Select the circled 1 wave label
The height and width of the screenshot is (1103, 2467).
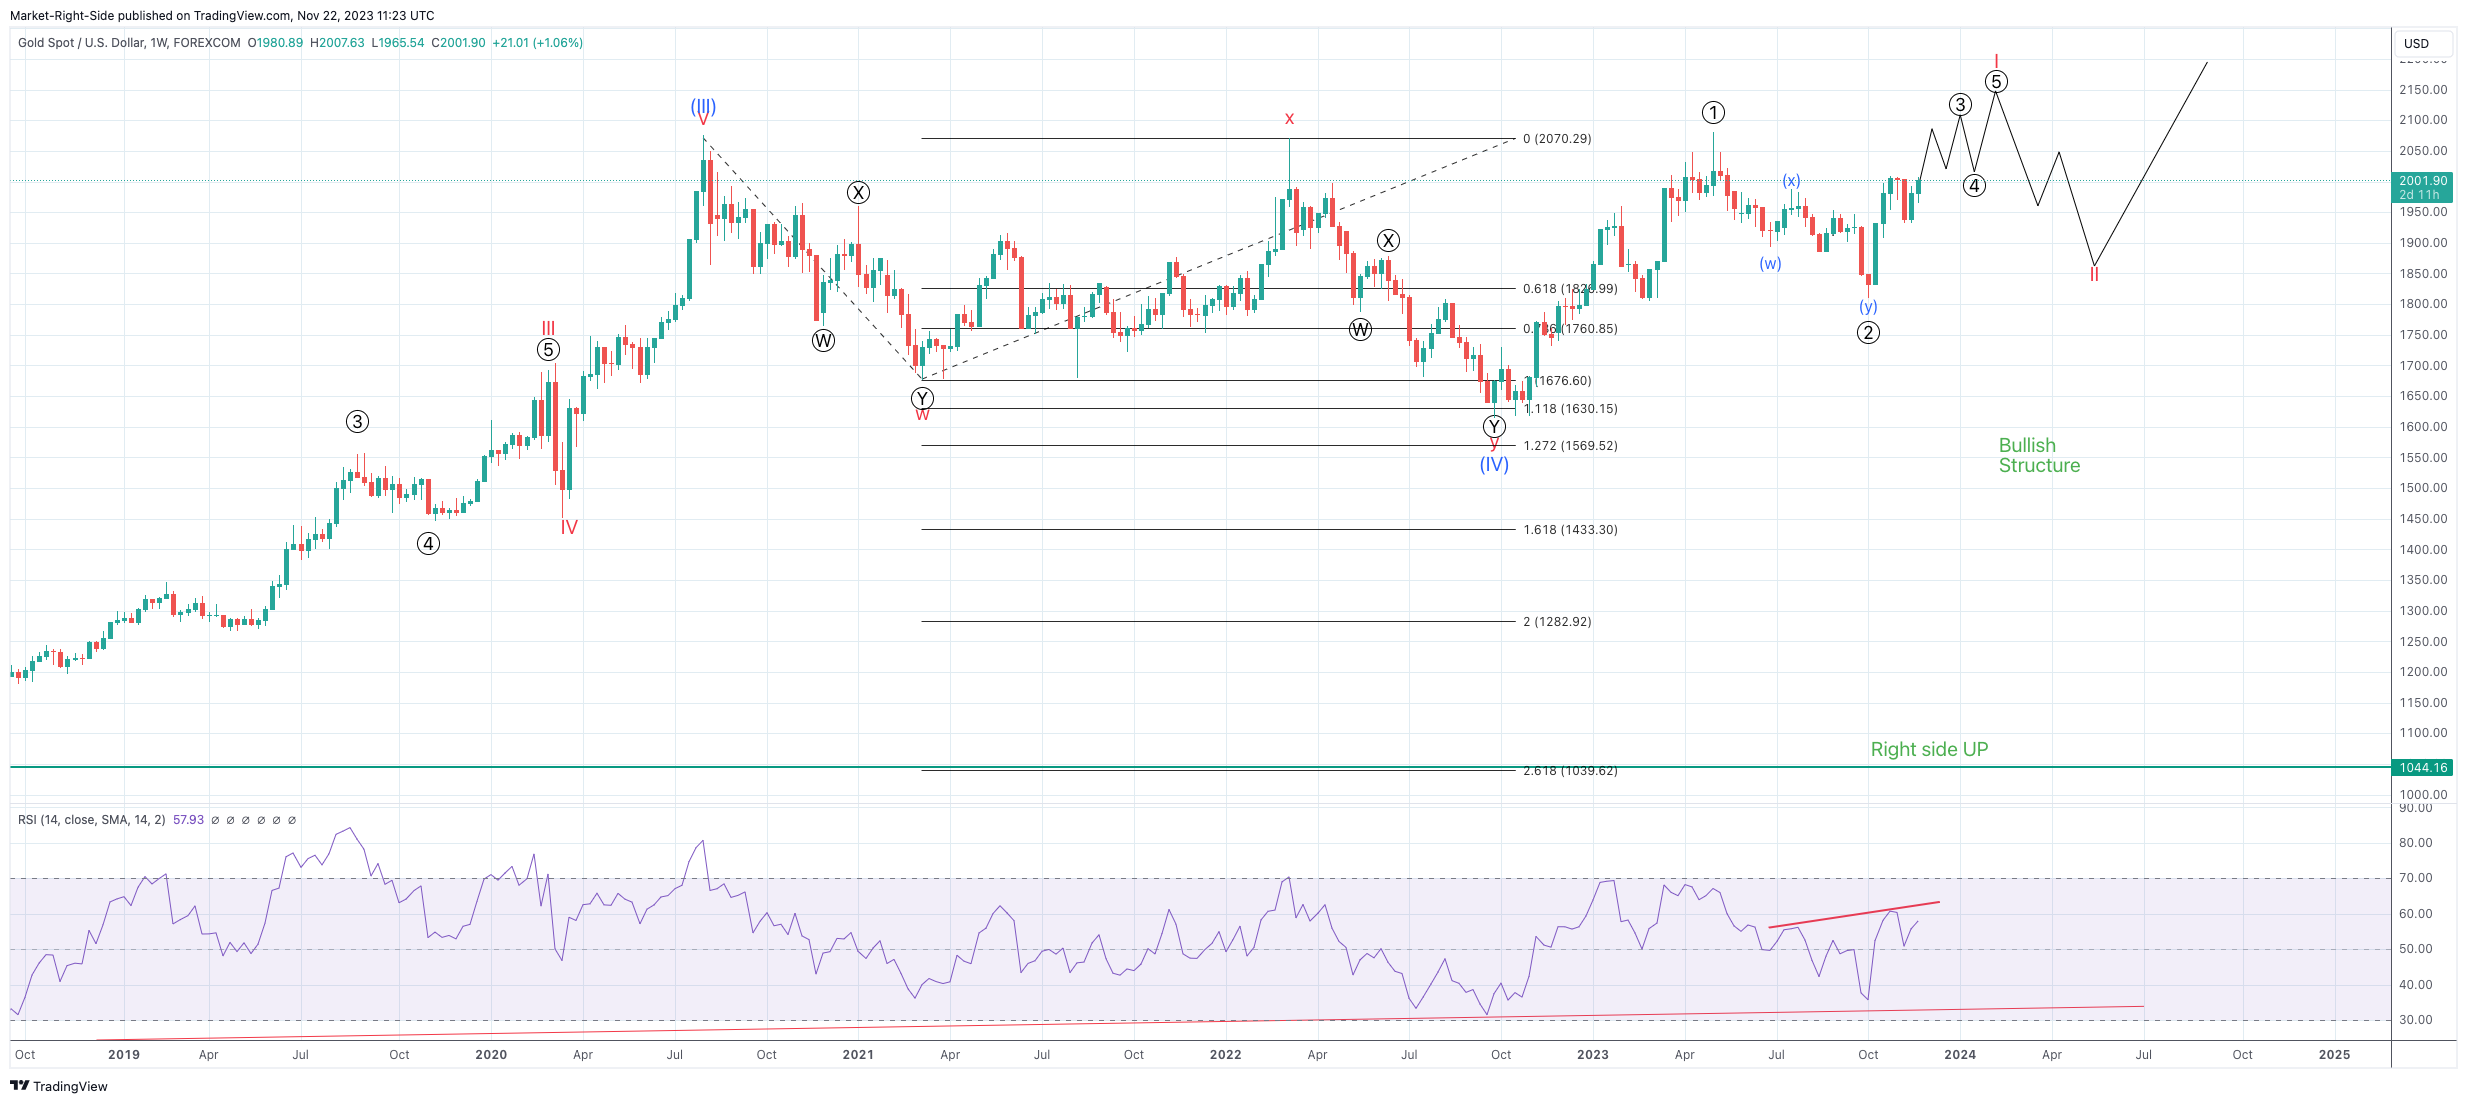point(1713,112)
